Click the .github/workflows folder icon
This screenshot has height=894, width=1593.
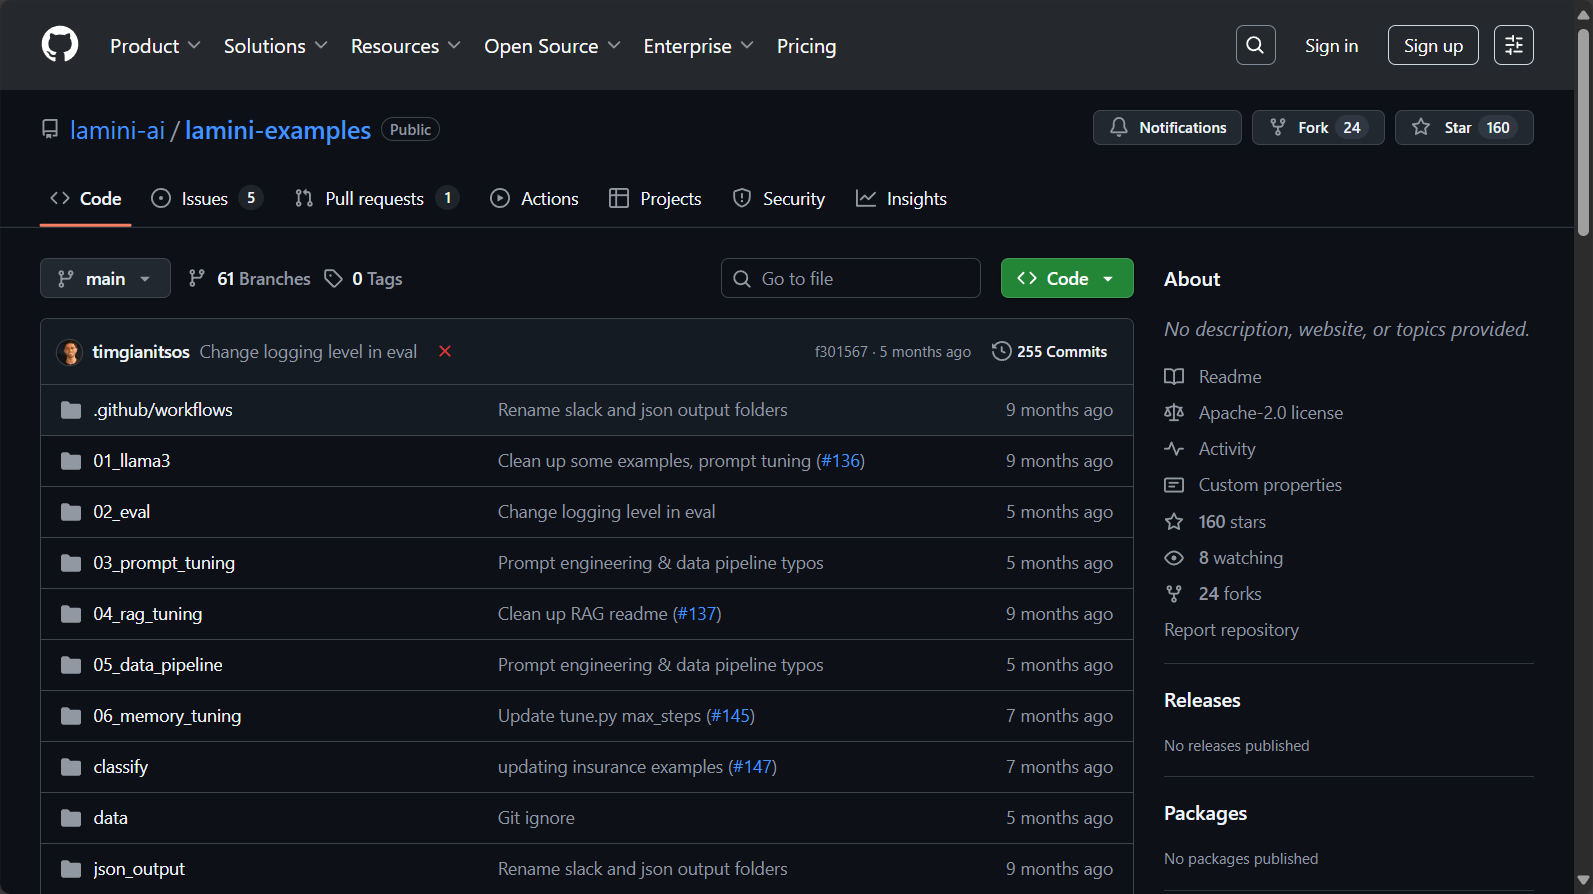pyautogui.click(x=71, y=410)
